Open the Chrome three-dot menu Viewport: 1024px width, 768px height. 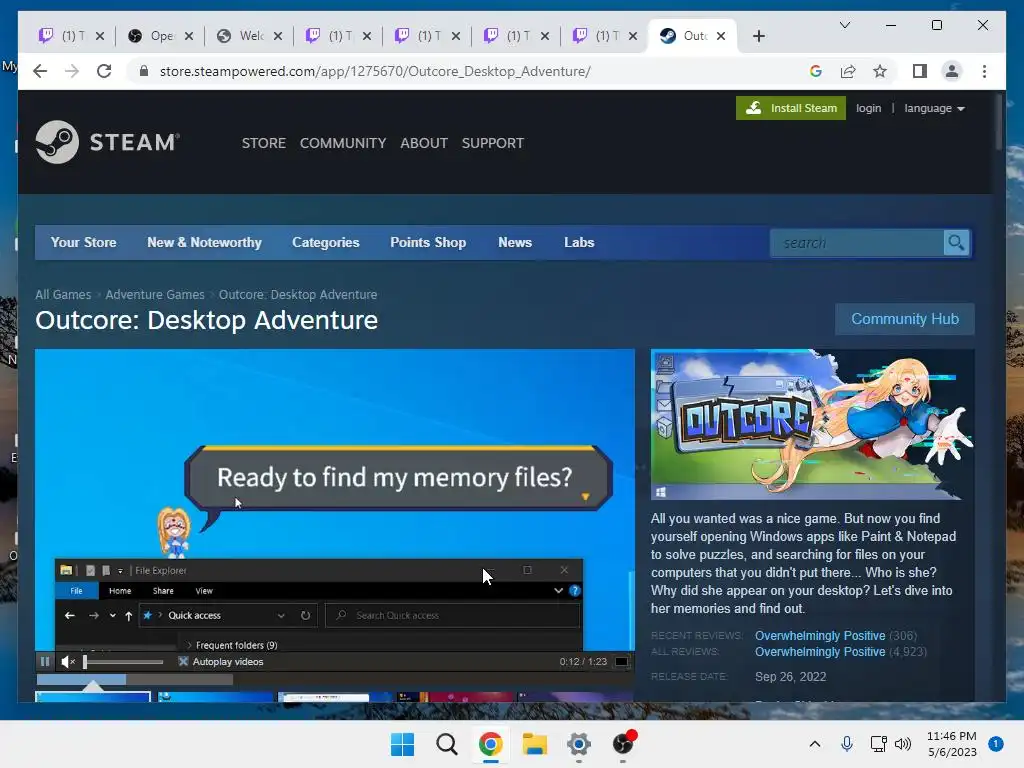(x=984, y=71)
